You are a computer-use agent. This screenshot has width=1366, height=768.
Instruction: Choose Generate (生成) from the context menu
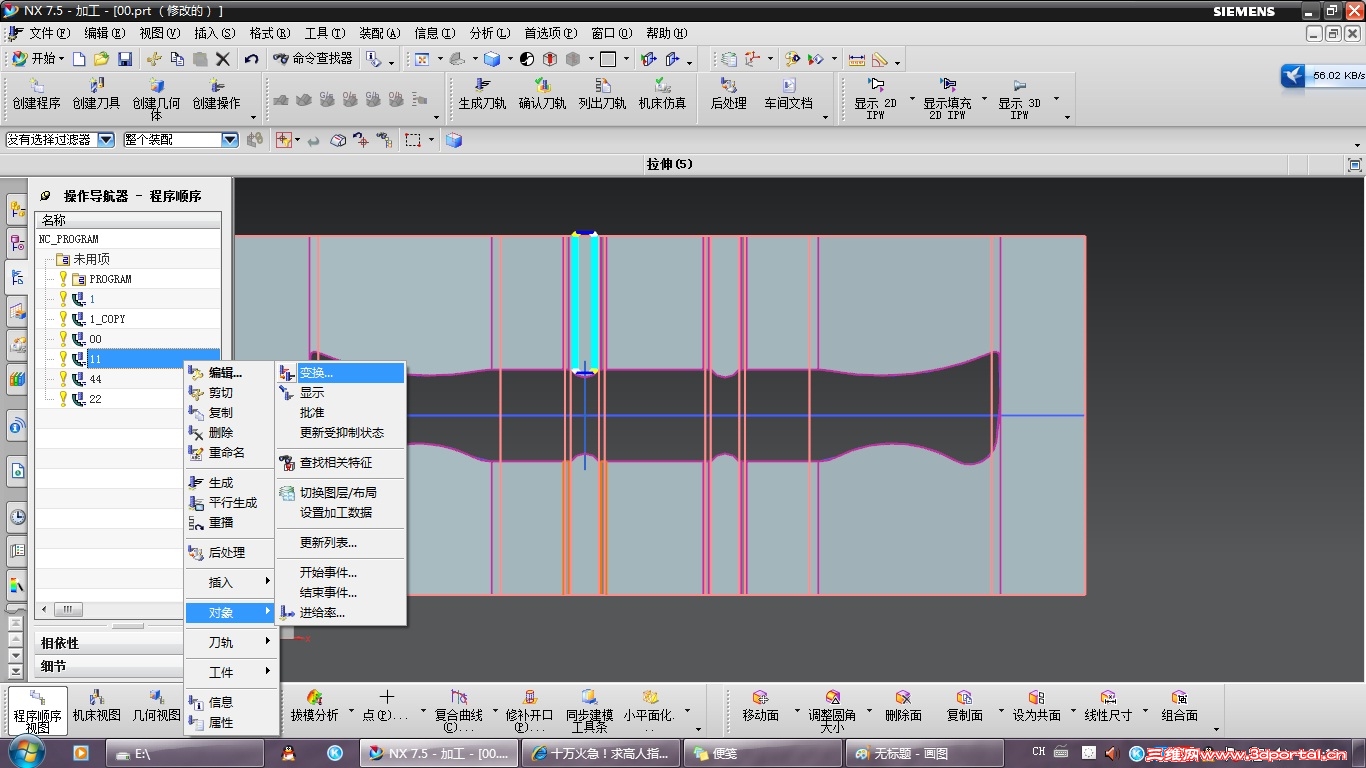click(x=220, y=483)
